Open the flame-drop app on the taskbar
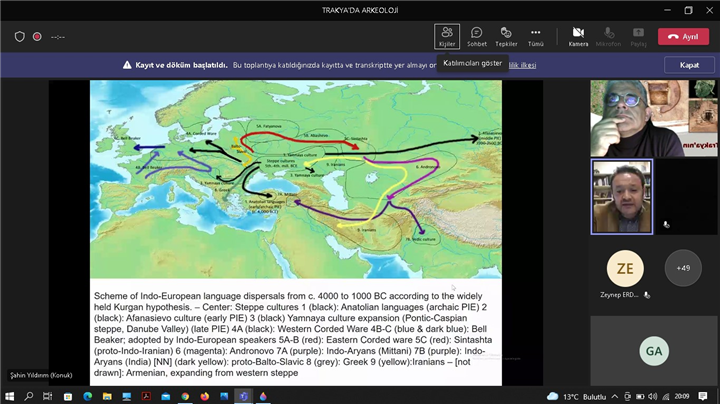The height and width of the screenshot is (404, 720). pos(263,396)
